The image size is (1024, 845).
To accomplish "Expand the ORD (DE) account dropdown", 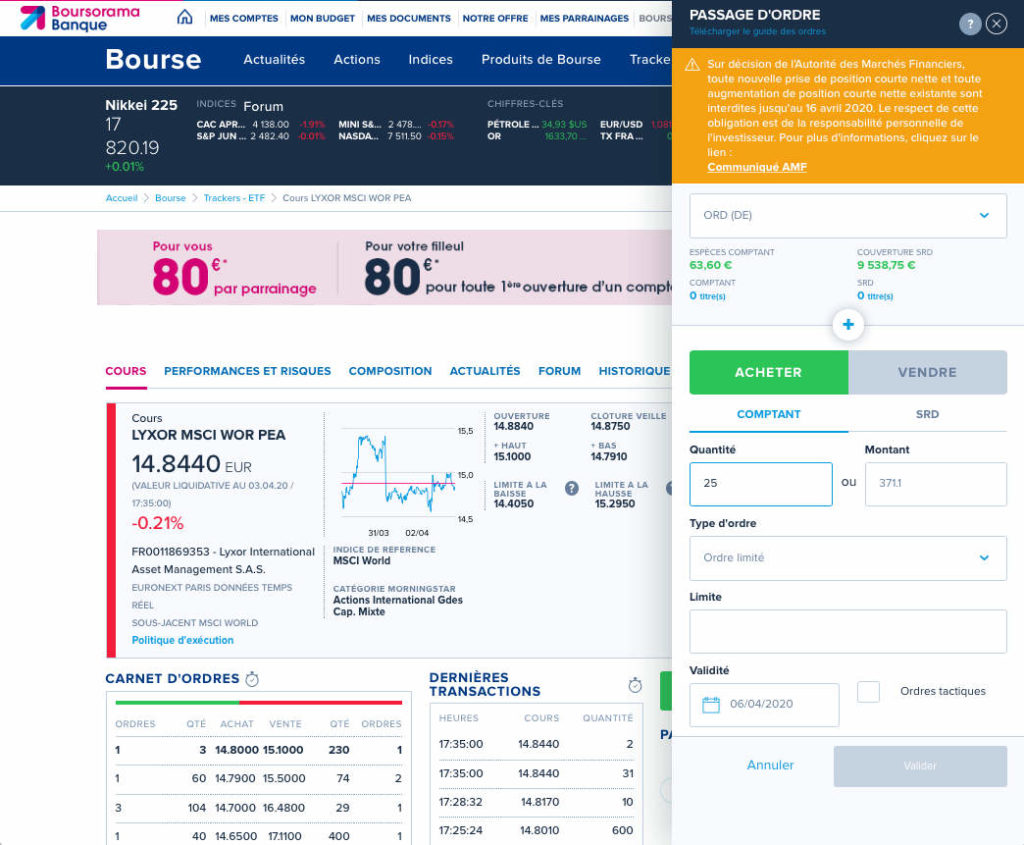I will pyautogui.click(x=848, y=215).
